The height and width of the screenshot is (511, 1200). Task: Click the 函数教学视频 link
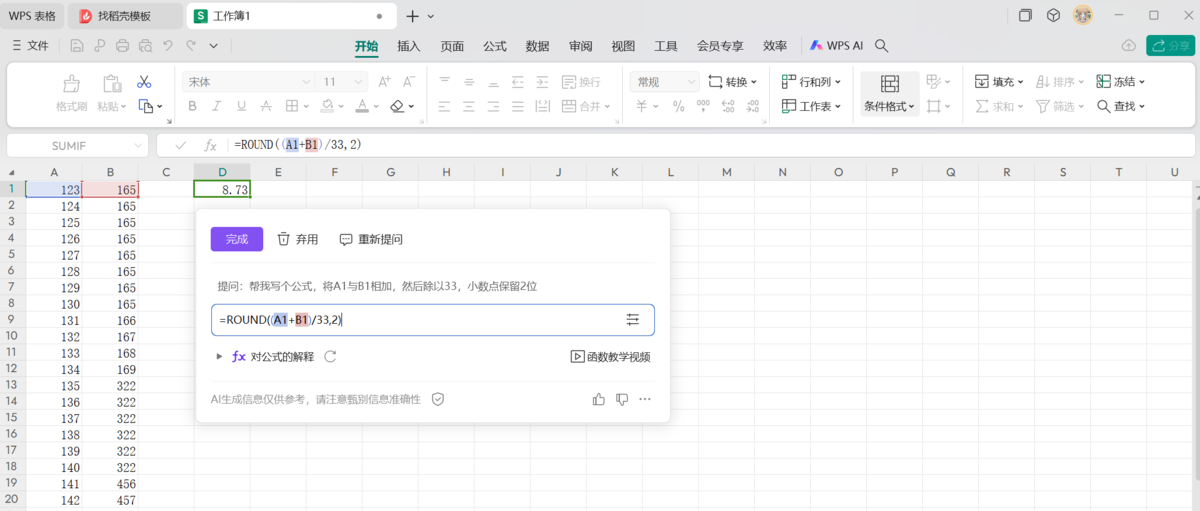coord(610,356)
